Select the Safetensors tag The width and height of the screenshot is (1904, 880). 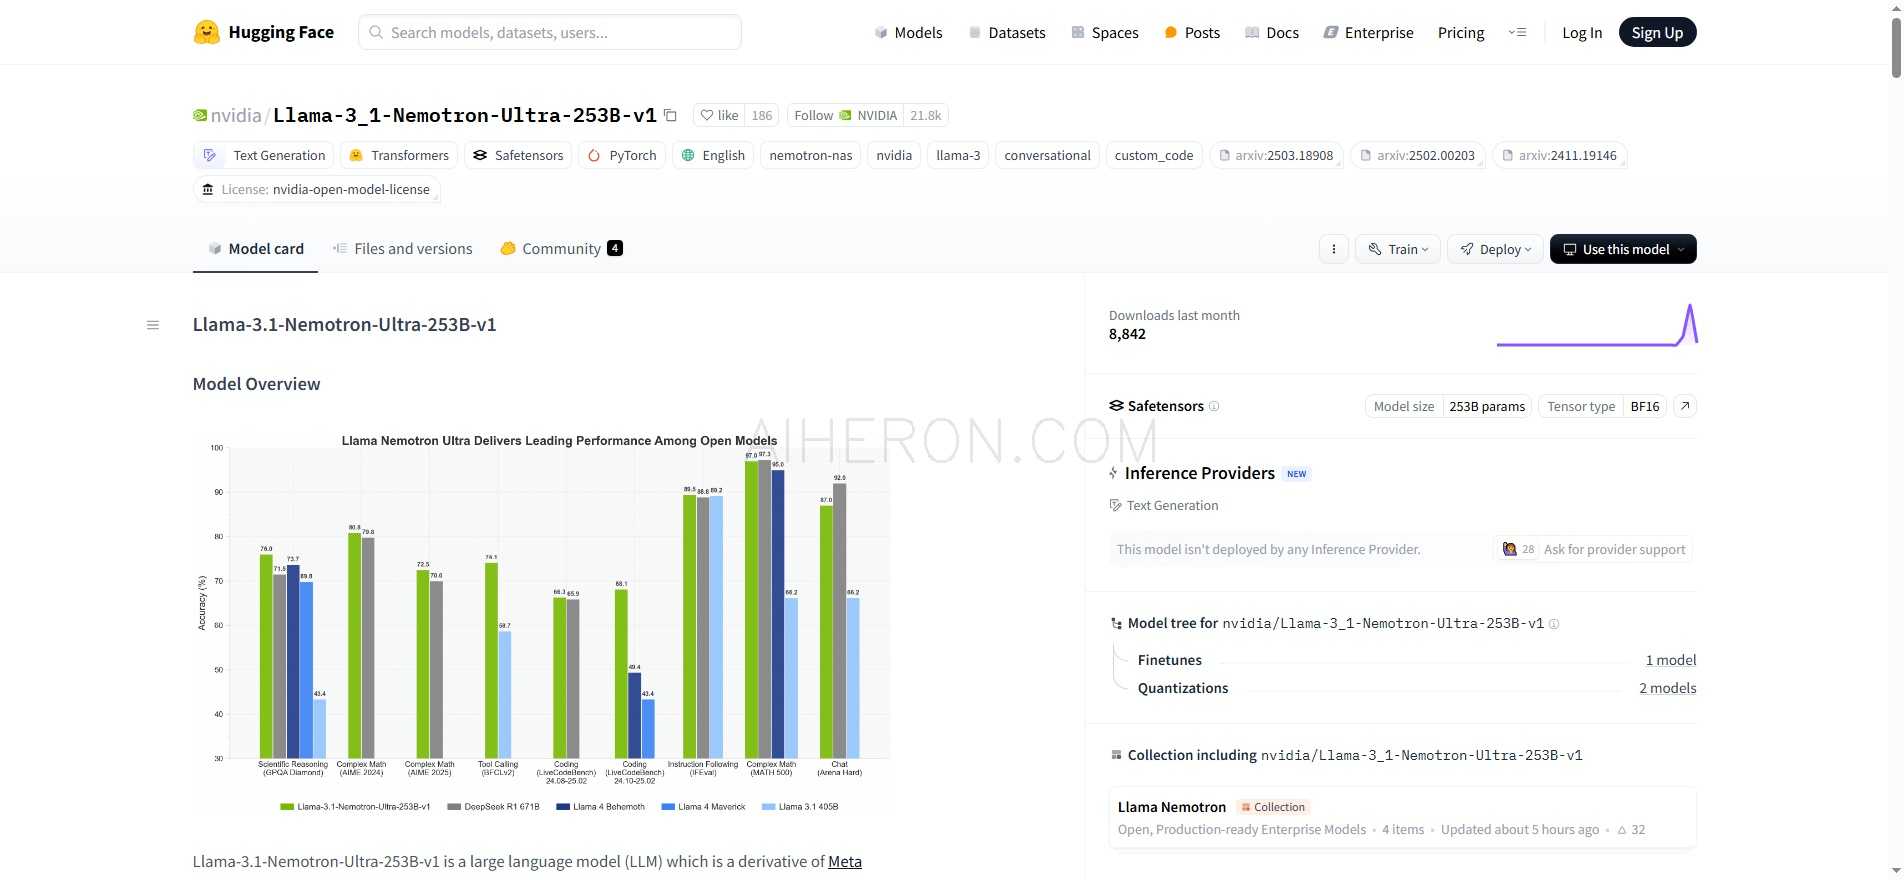519,155
